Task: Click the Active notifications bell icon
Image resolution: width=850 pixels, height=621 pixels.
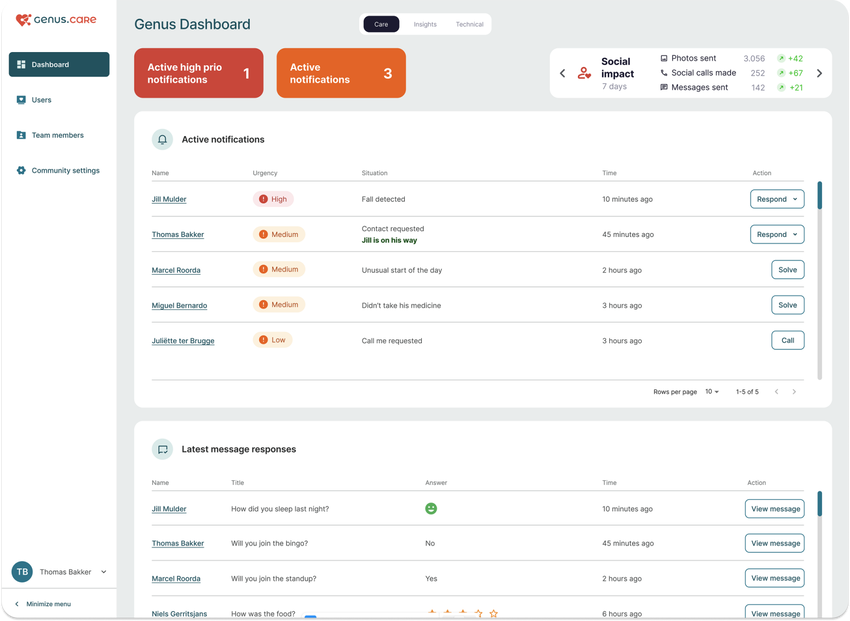Action: (162, 140)
